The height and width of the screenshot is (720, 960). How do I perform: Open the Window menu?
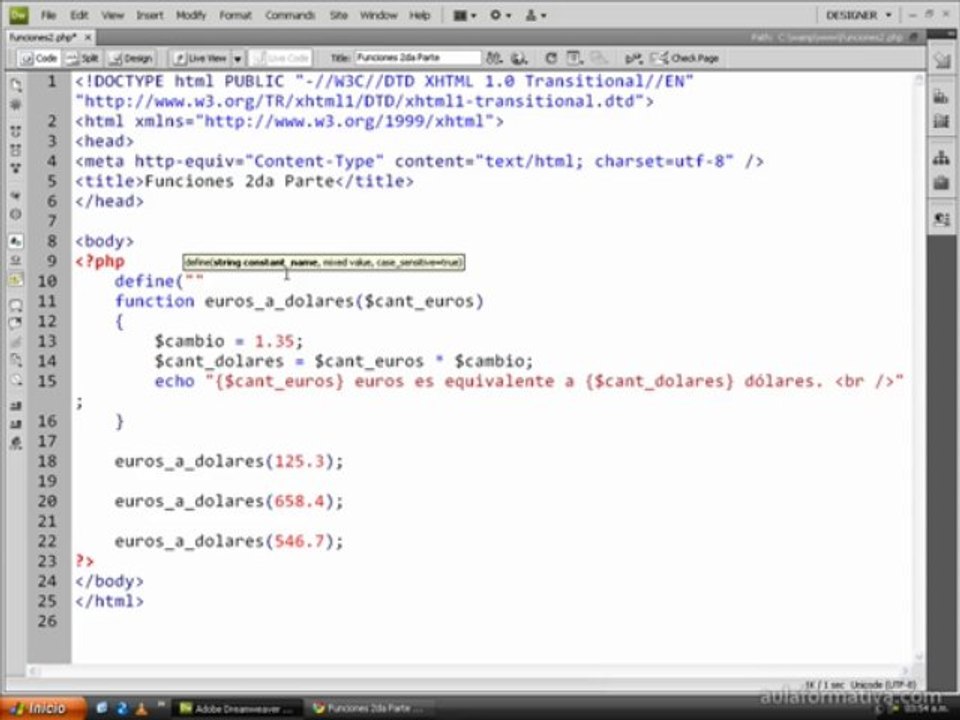tap(378, 15)
